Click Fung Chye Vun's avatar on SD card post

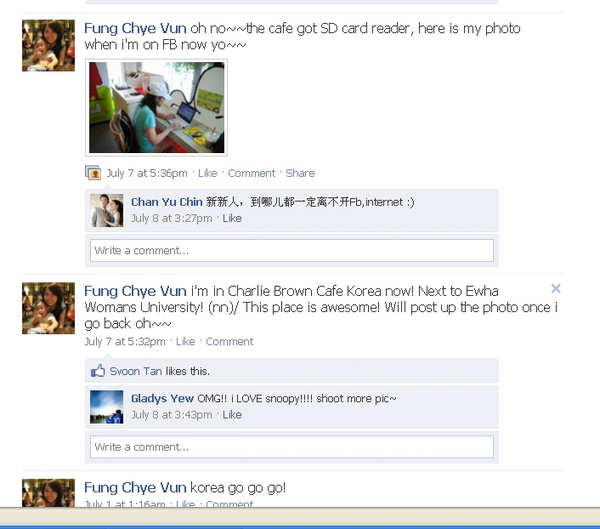click(48, 46)
